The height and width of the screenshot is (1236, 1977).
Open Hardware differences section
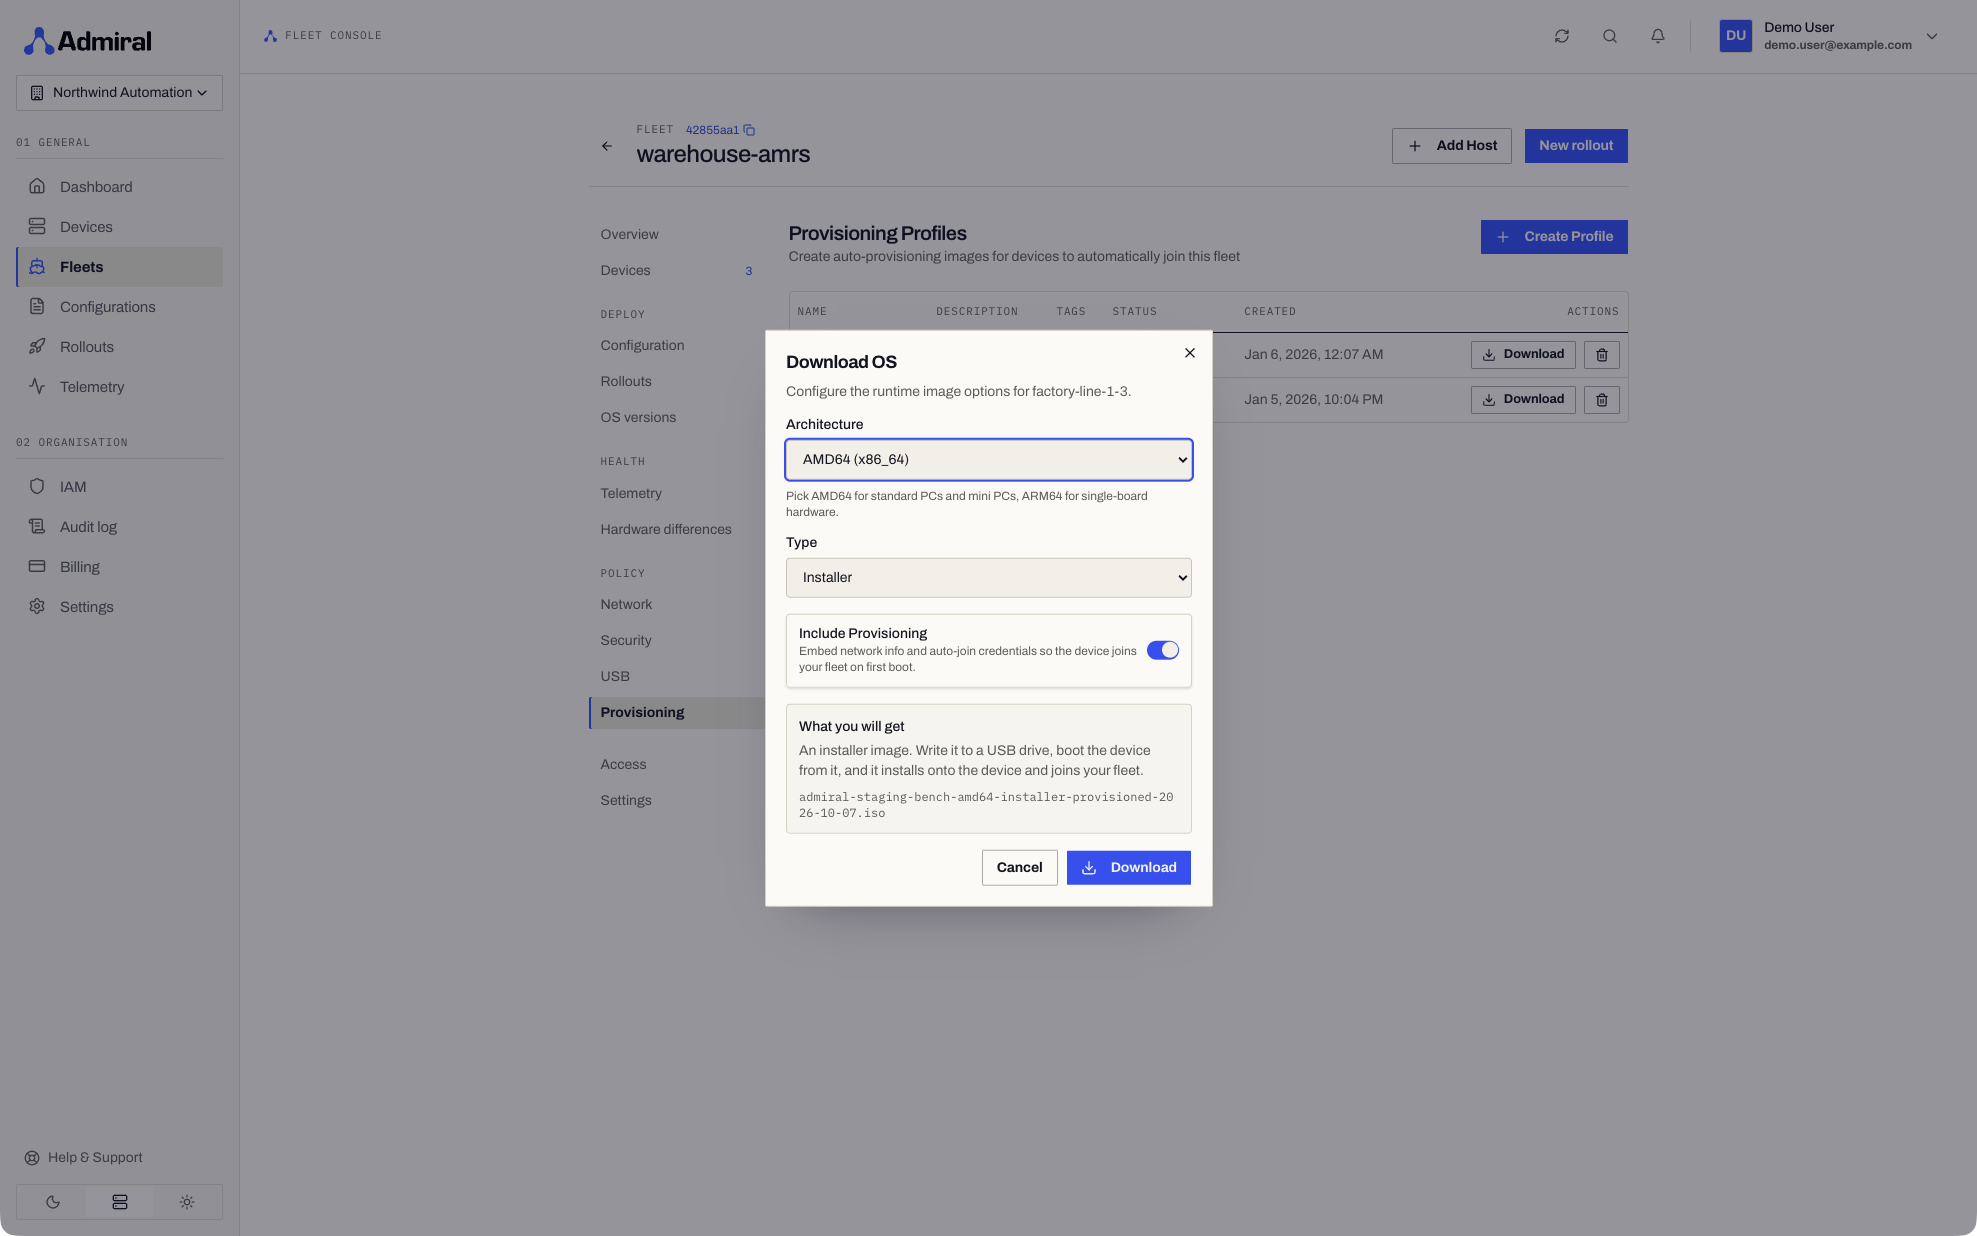(677, 530)
